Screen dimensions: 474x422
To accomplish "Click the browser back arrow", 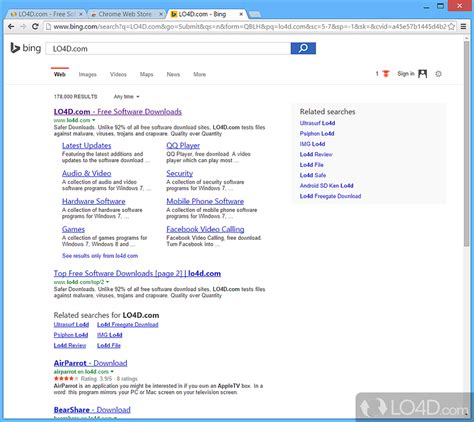I will click(11, 27).
